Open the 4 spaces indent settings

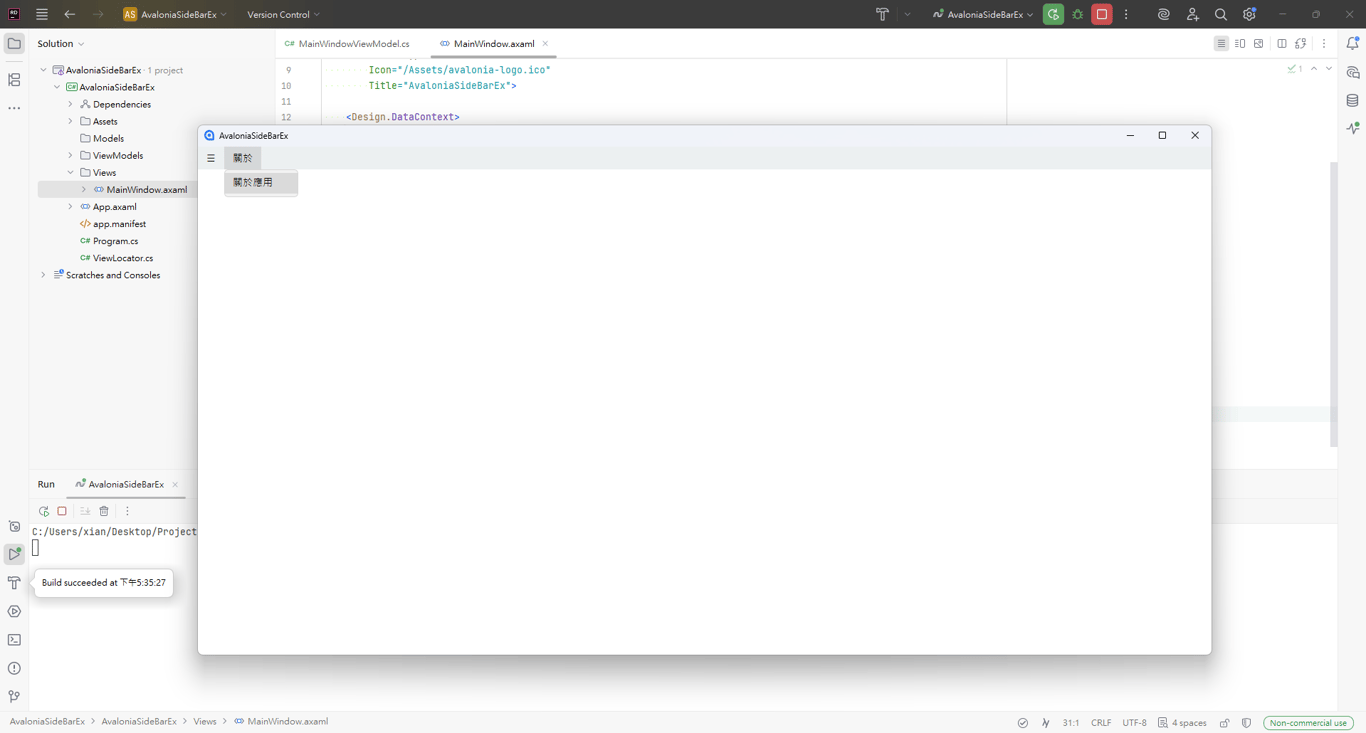pos(1182,723)
